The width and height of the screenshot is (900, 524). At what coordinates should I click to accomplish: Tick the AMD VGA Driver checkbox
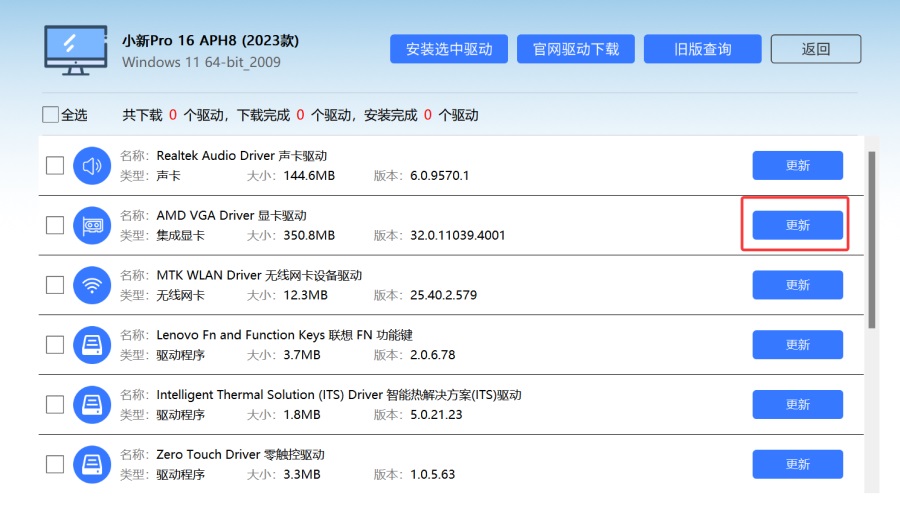(x=55, y=225)
